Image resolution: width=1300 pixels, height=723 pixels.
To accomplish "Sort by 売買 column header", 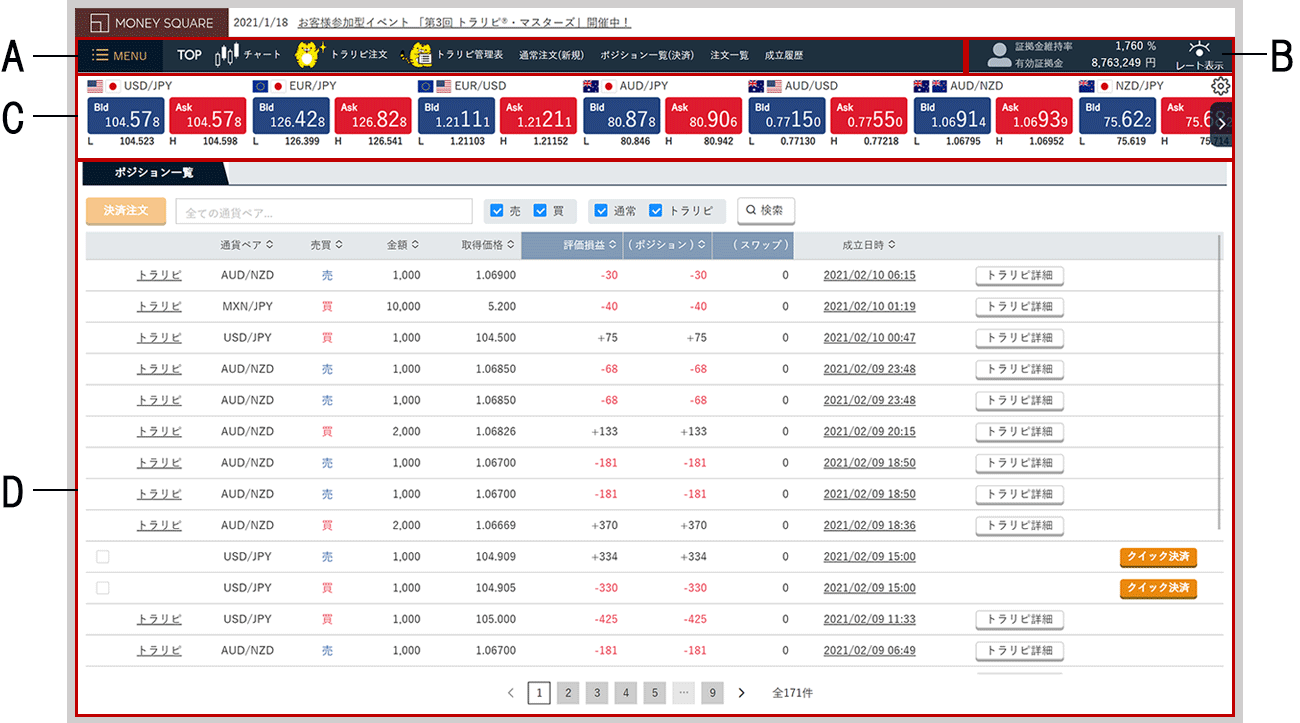I will [327, 245].
